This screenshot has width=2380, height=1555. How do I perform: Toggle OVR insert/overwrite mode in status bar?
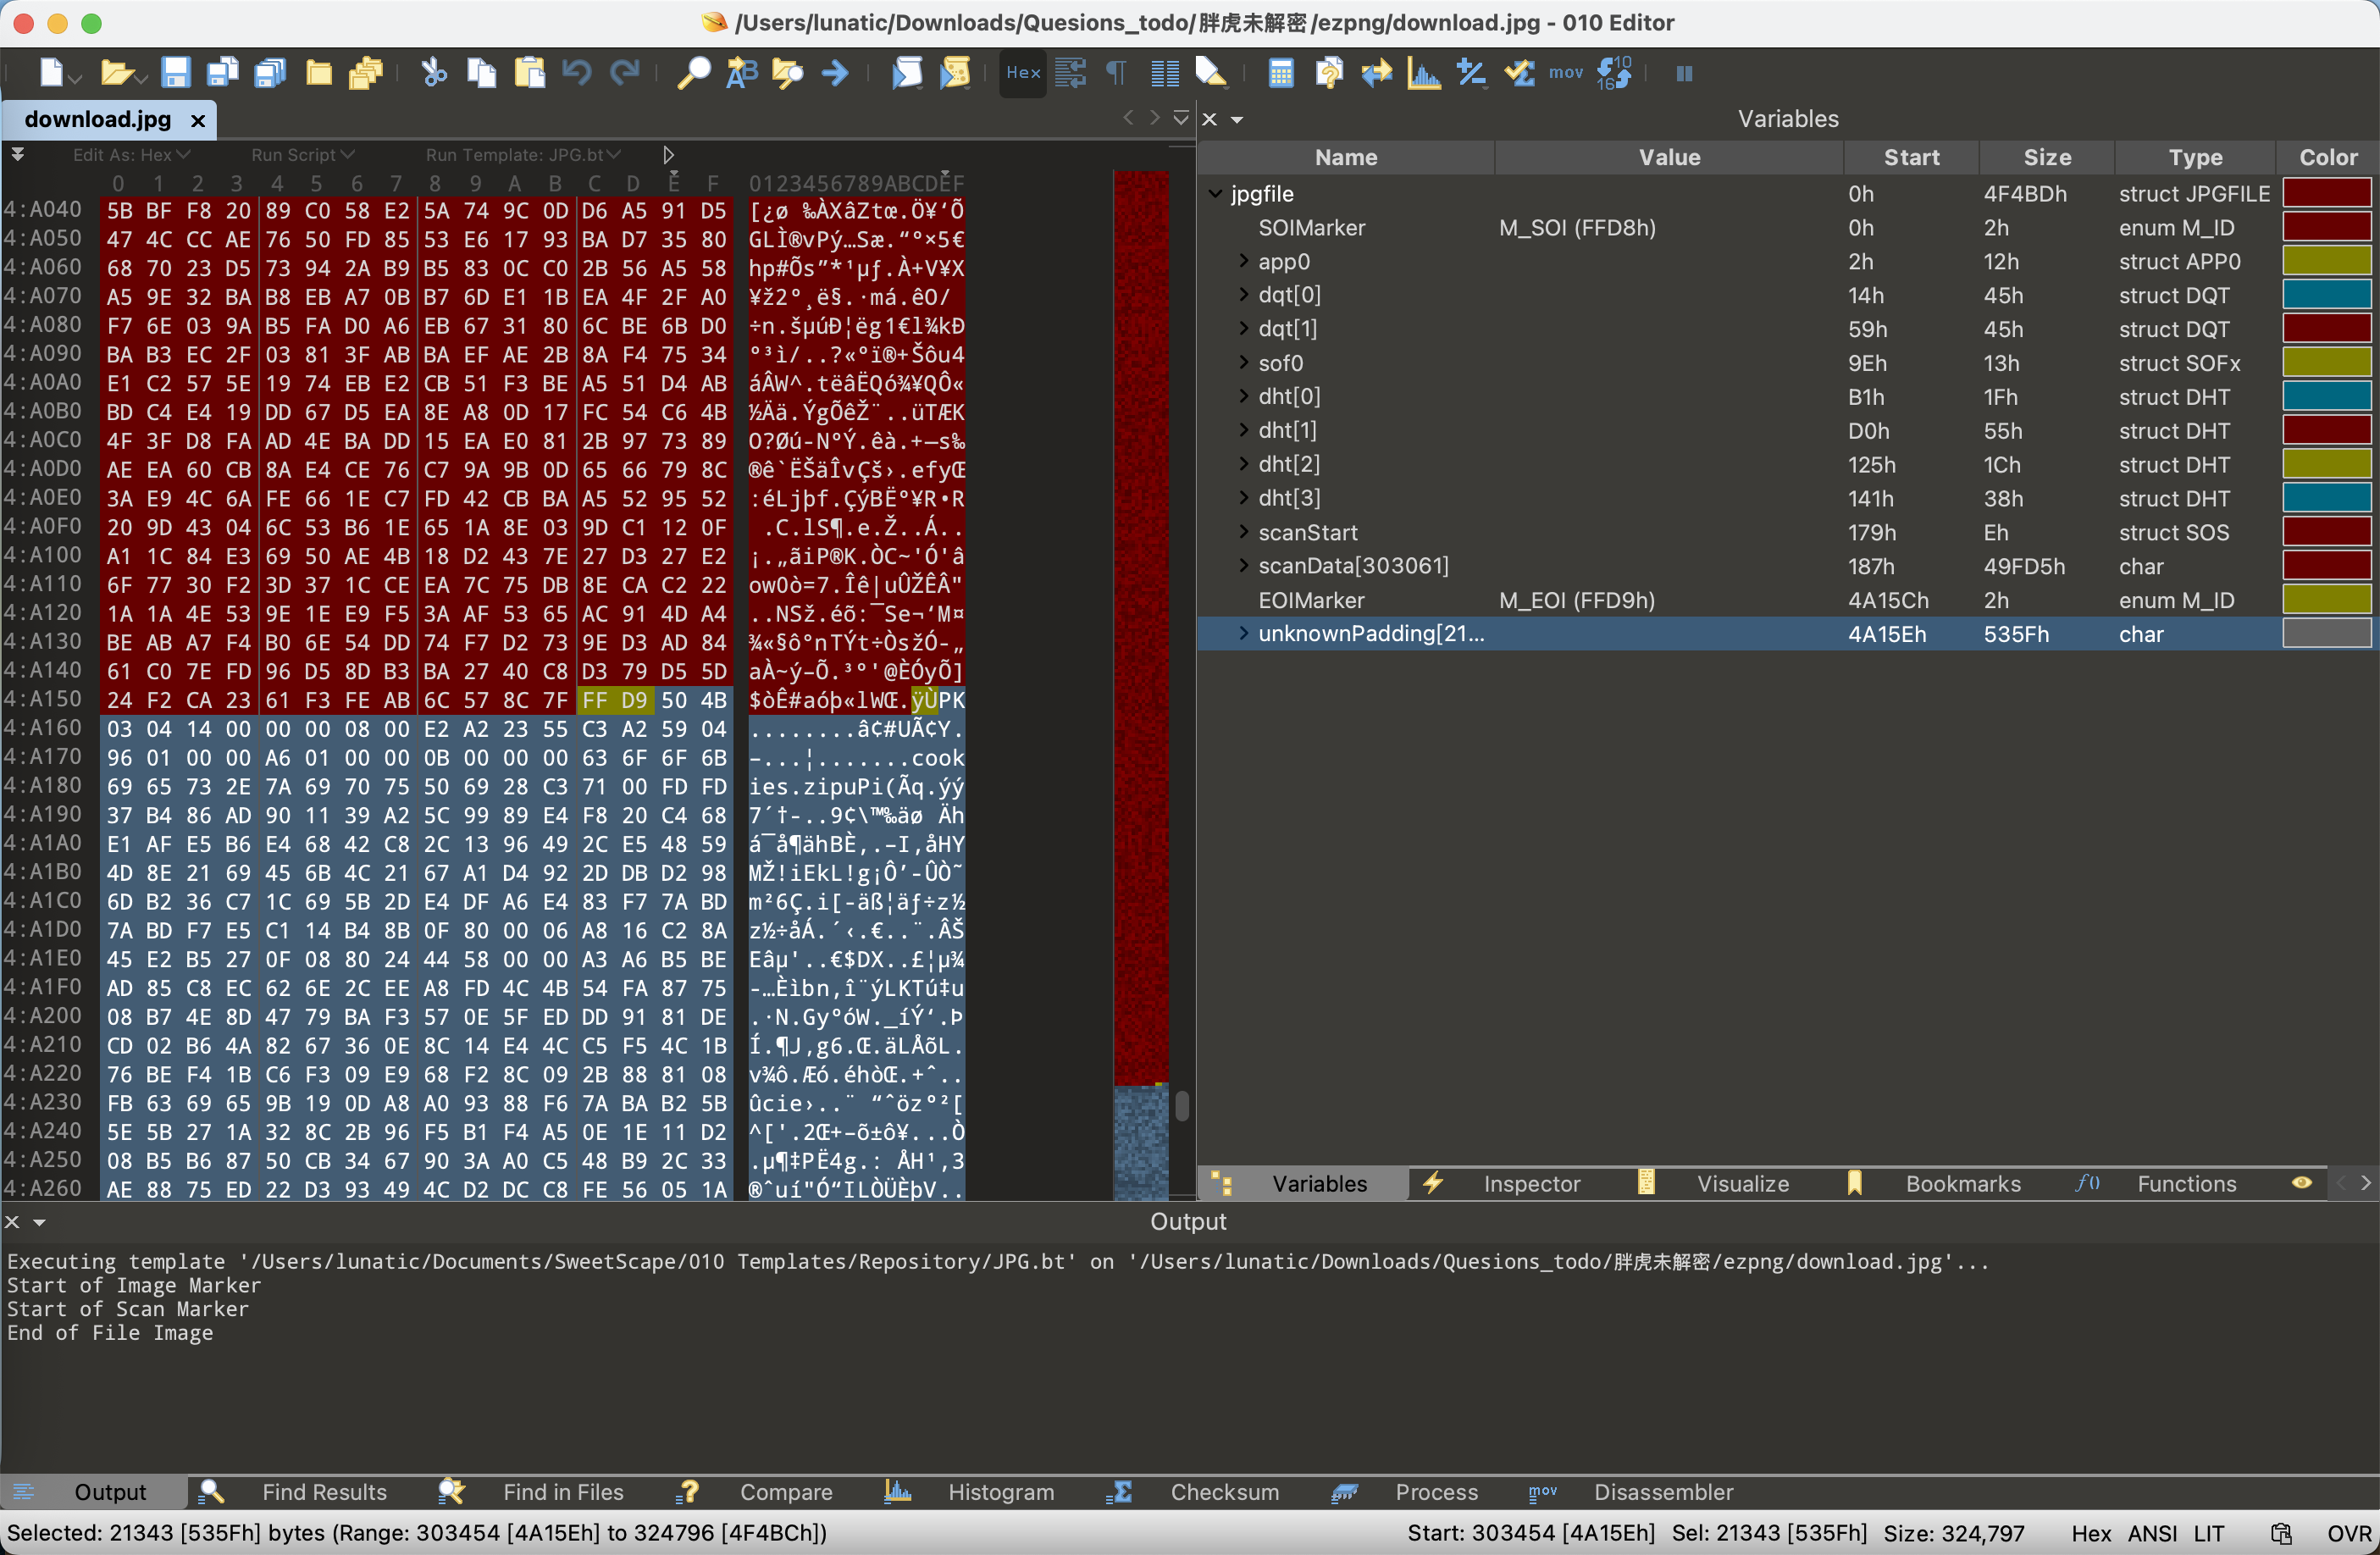click(x=2349, y=1533)
